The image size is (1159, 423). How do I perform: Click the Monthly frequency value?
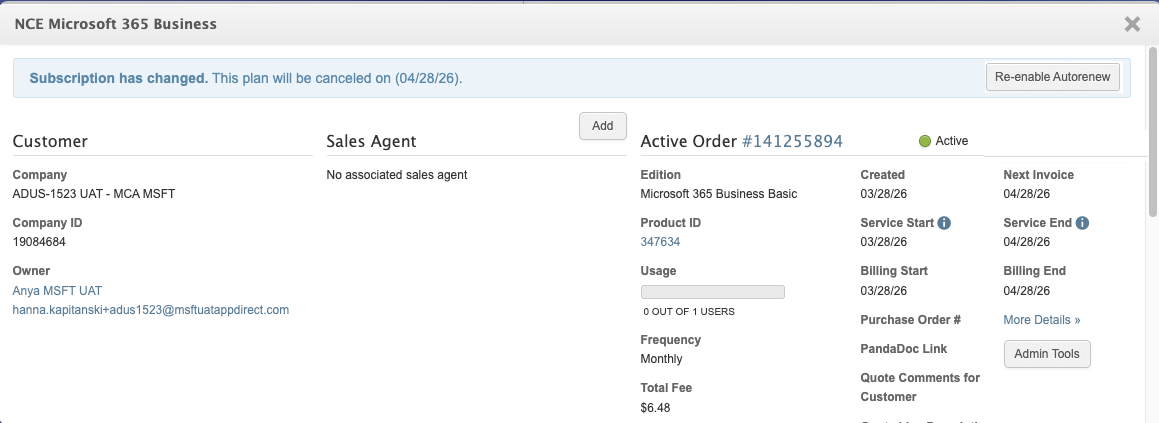pos(662,359)
